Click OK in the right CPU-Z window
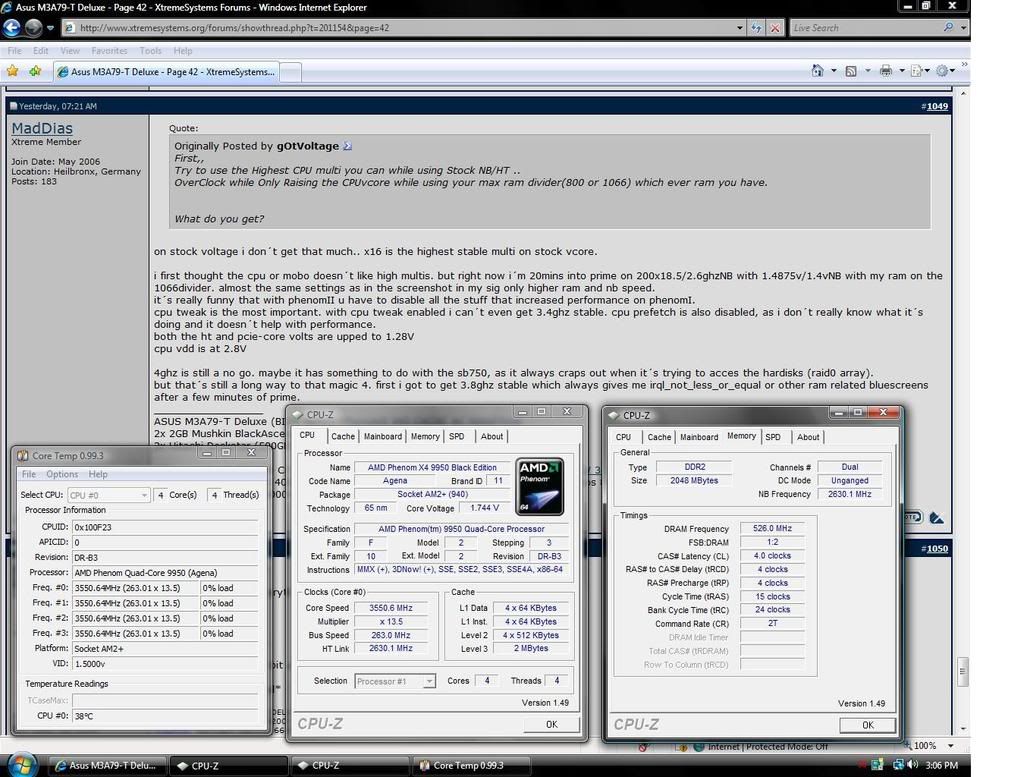The width and height of the screenshot is (1024, 777). [867, 725]
